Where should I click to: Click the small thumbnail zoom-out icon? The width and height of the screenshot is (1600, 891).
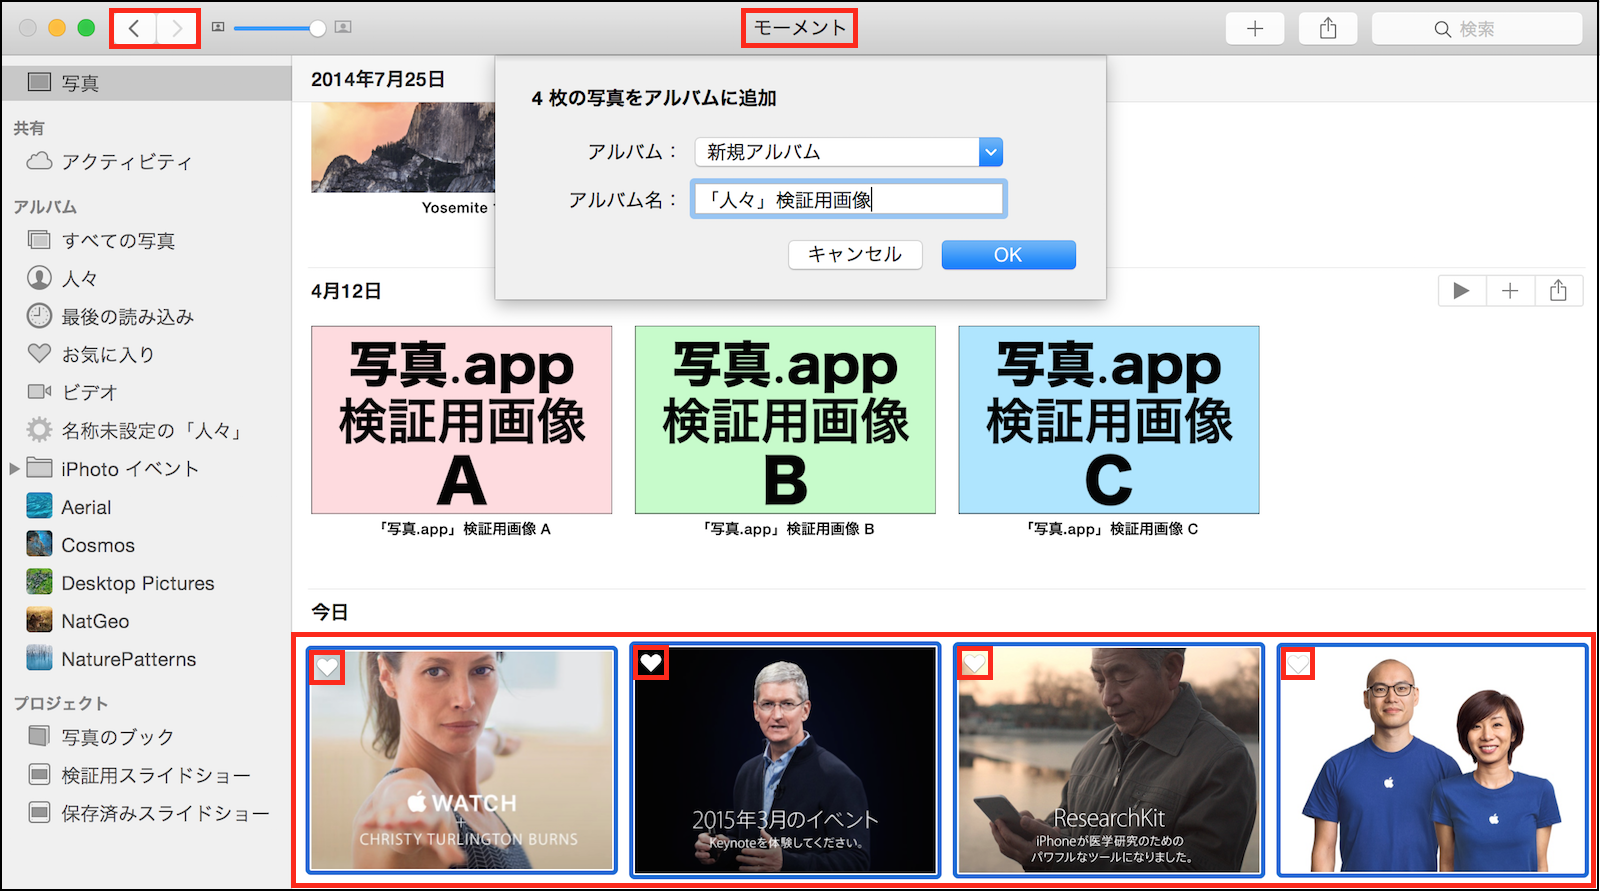218,28
